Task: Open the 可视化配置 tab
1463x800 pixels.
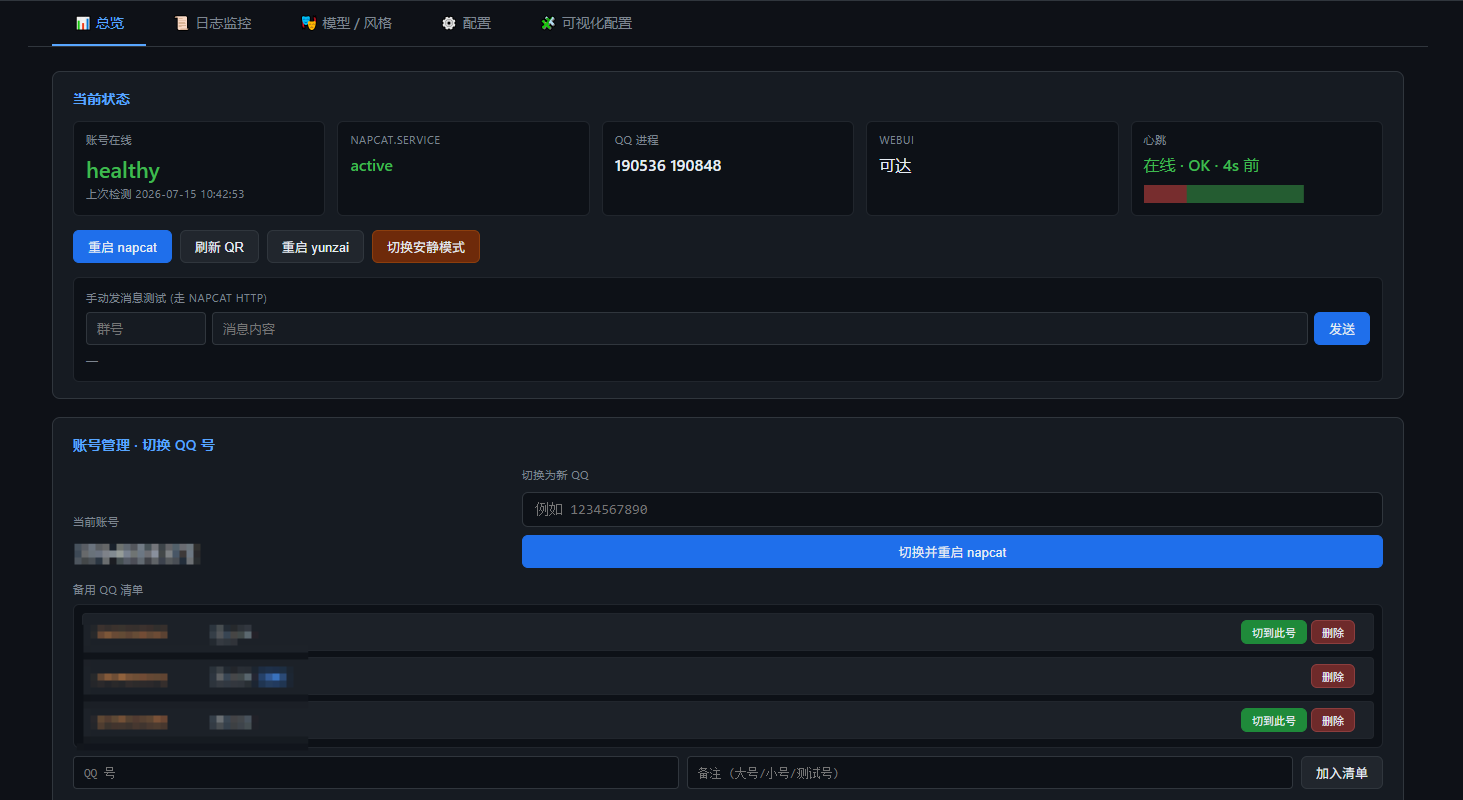Action: 587,23
